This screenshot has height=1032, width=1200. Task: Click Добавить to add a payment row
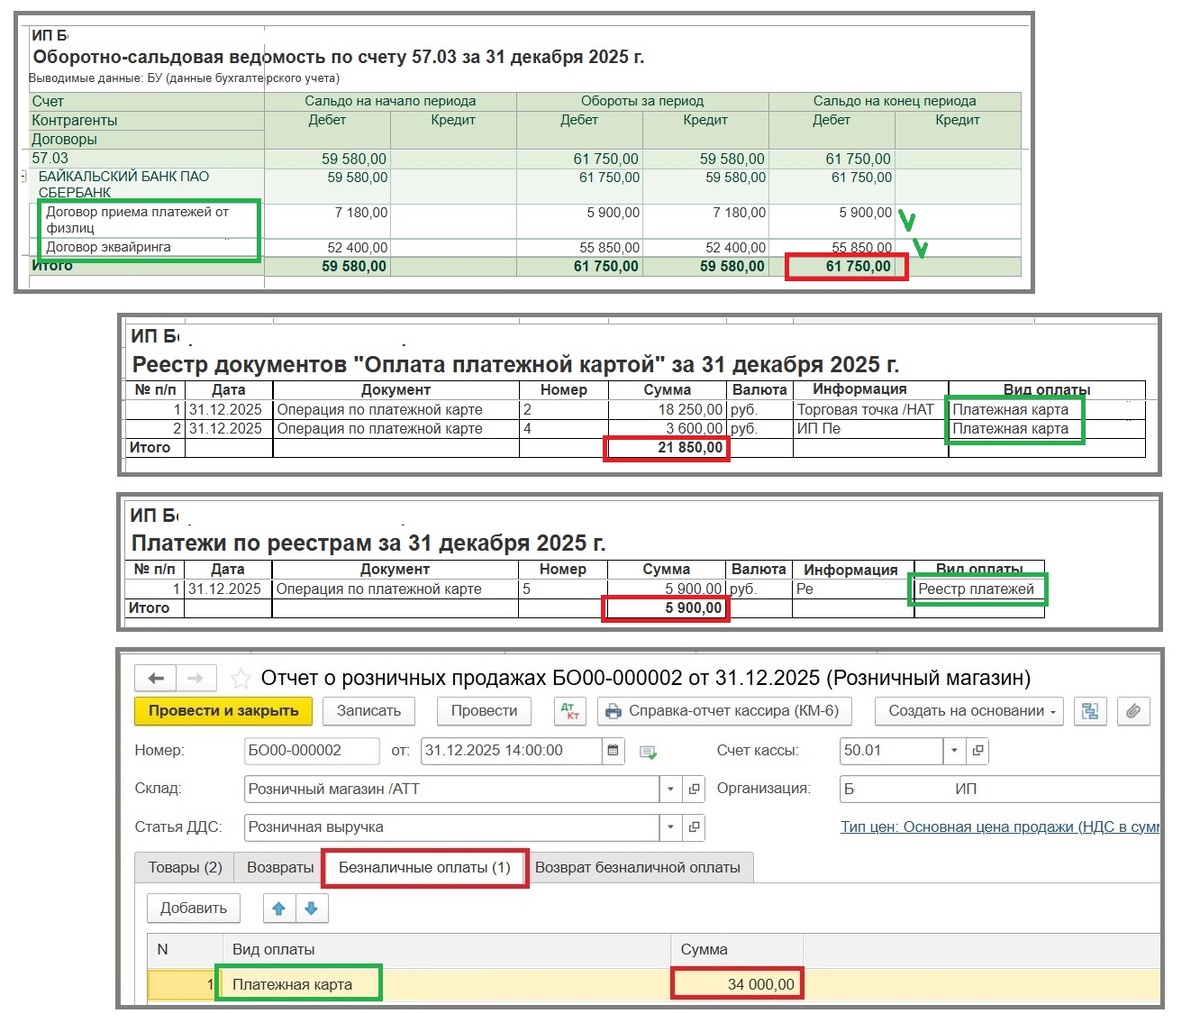pyautogui.click(x=194, y=908)
